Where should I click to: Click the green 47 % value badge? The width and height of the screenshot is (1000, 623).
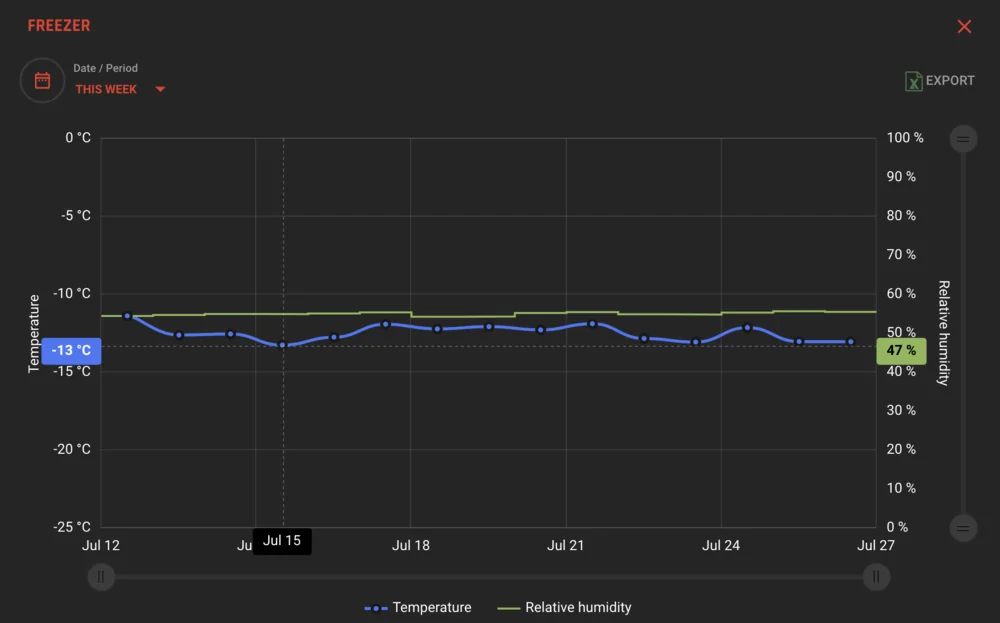point(901,351)
